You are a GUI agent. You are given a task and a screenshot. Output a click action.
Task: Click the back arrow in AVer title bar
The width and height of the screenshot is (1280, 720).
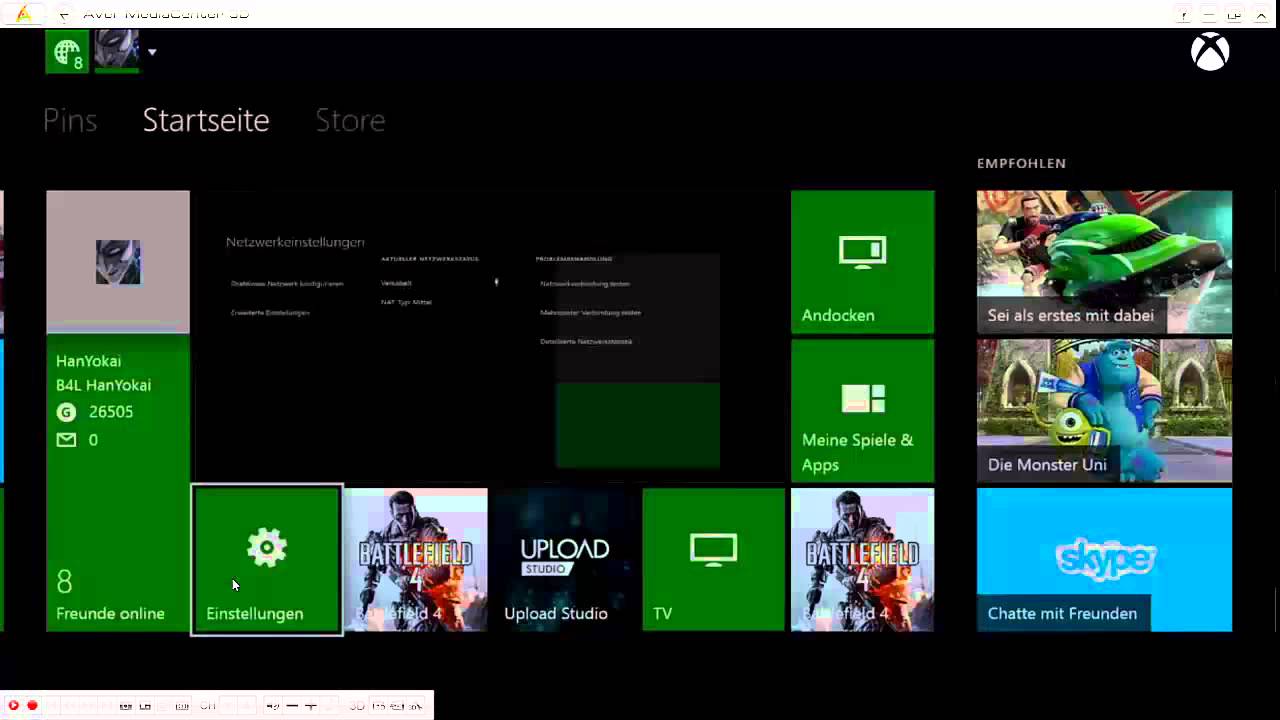pos(64,14)
